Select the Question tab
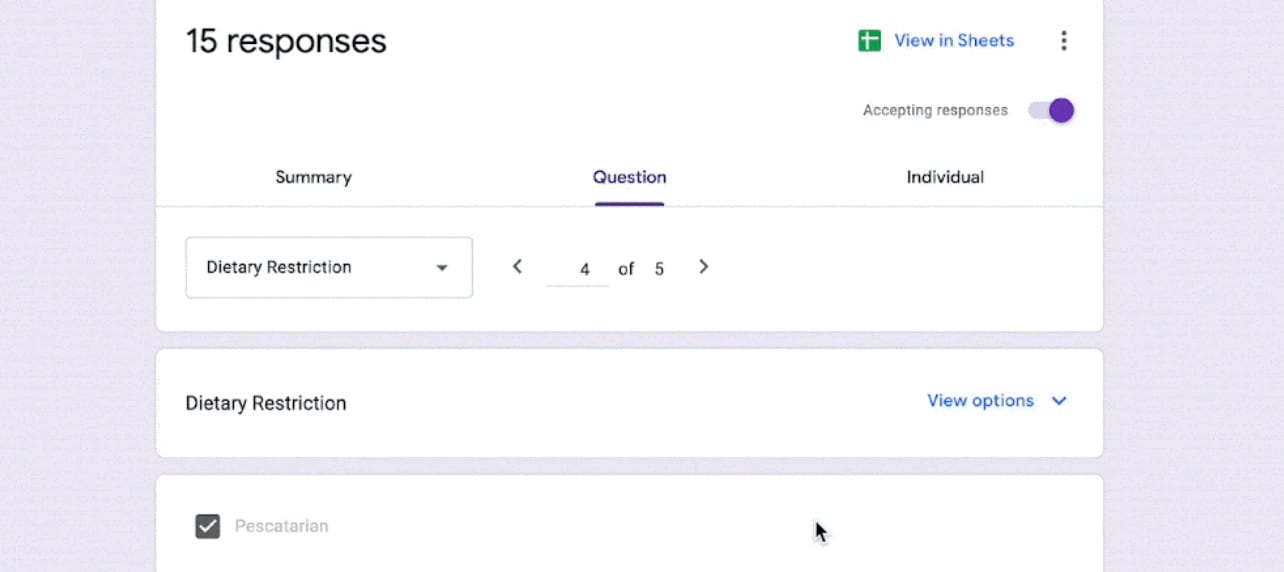 (629, 177)
